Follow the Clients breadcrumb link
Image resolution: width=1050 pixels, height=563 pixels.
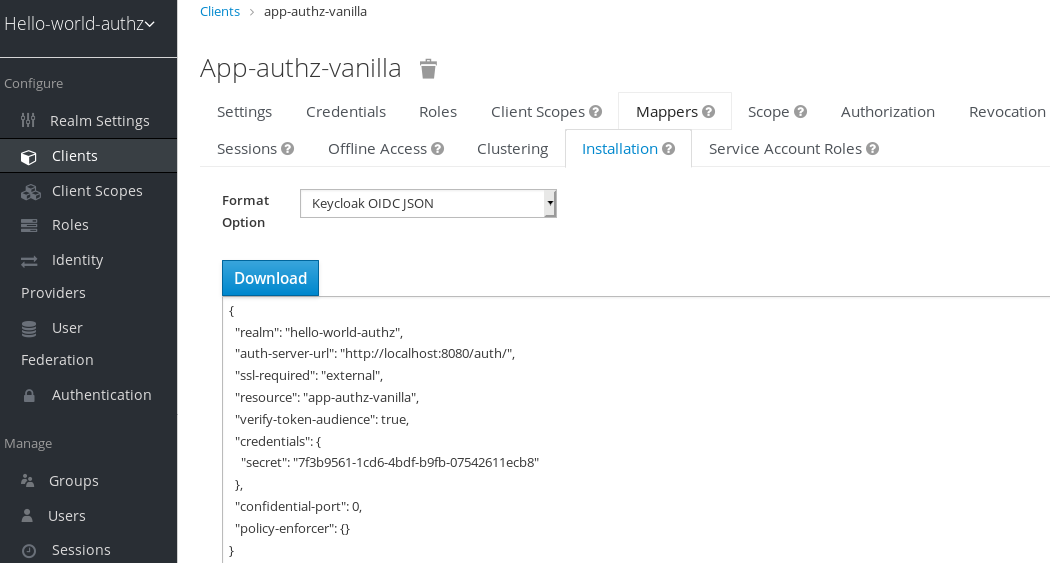point(220,12)
